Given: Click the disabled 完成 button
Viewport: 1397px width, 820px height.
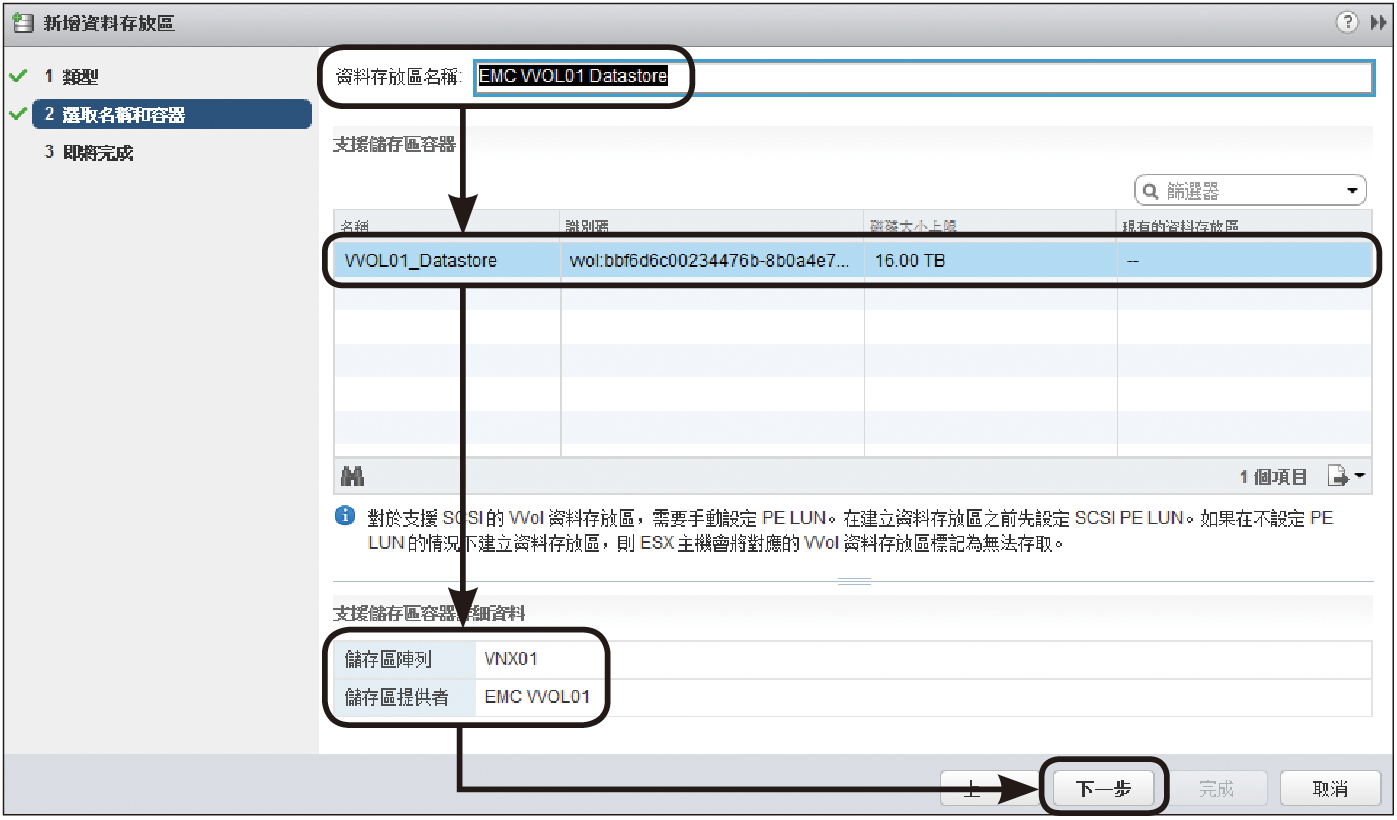Looking at the screenshot, I should (1216, 789).
